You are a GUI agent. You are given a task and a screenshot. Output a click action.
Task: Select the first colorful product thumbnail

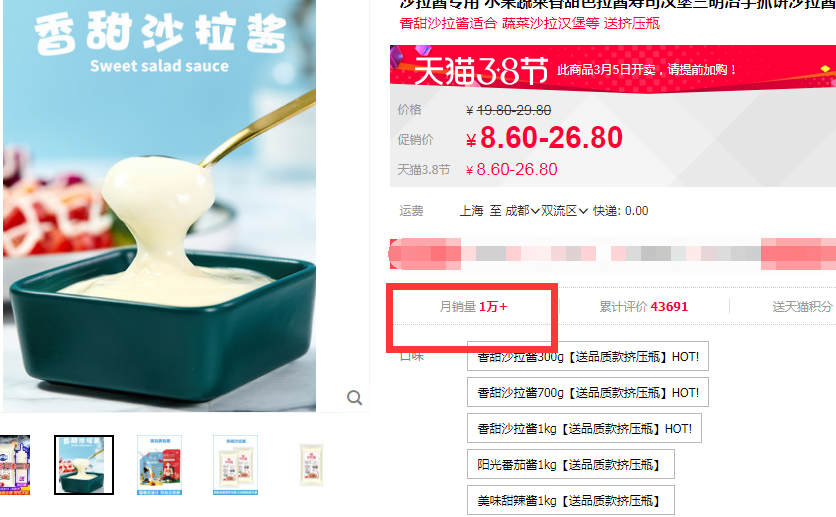click(15, 465)
